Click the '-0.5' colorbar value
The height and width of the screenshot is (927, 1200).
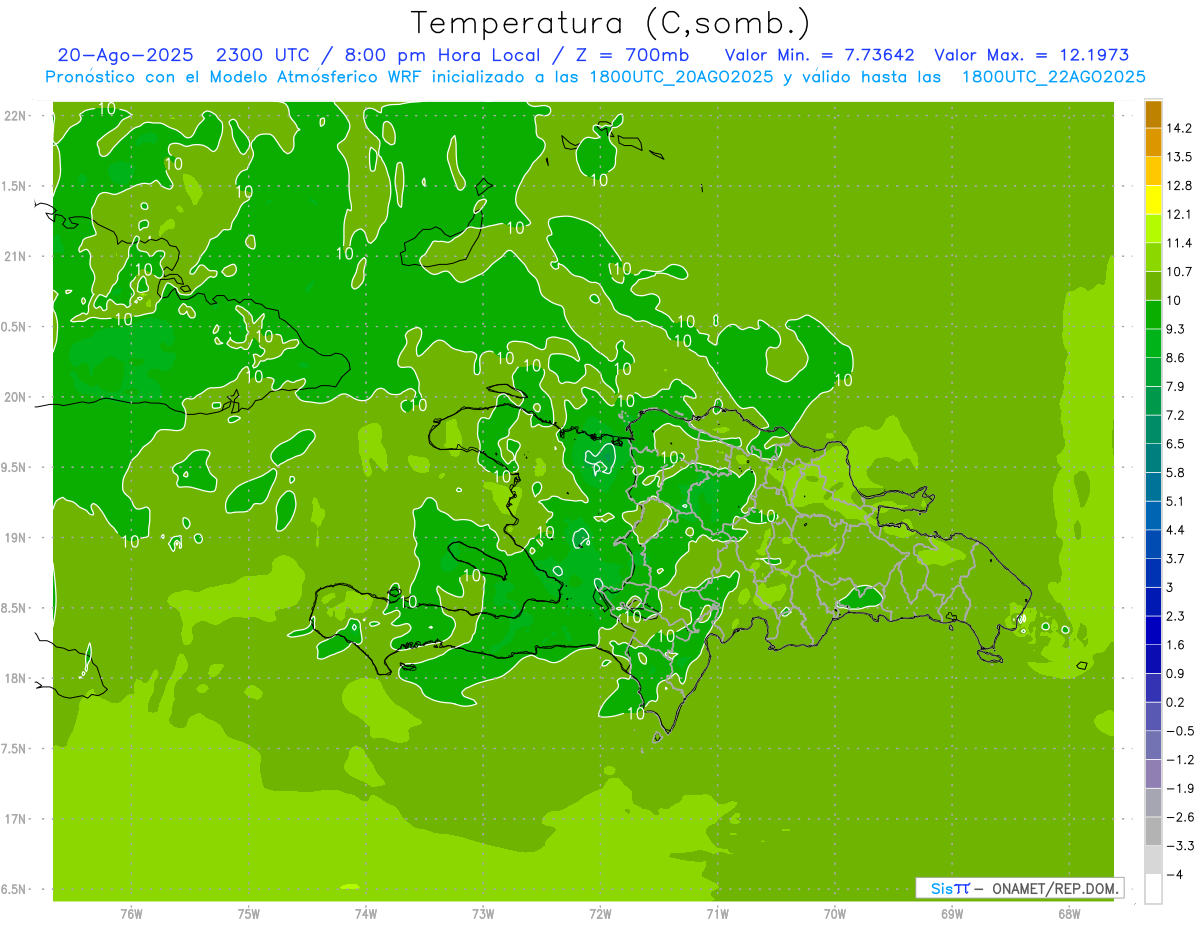[x=1179, y=731]
